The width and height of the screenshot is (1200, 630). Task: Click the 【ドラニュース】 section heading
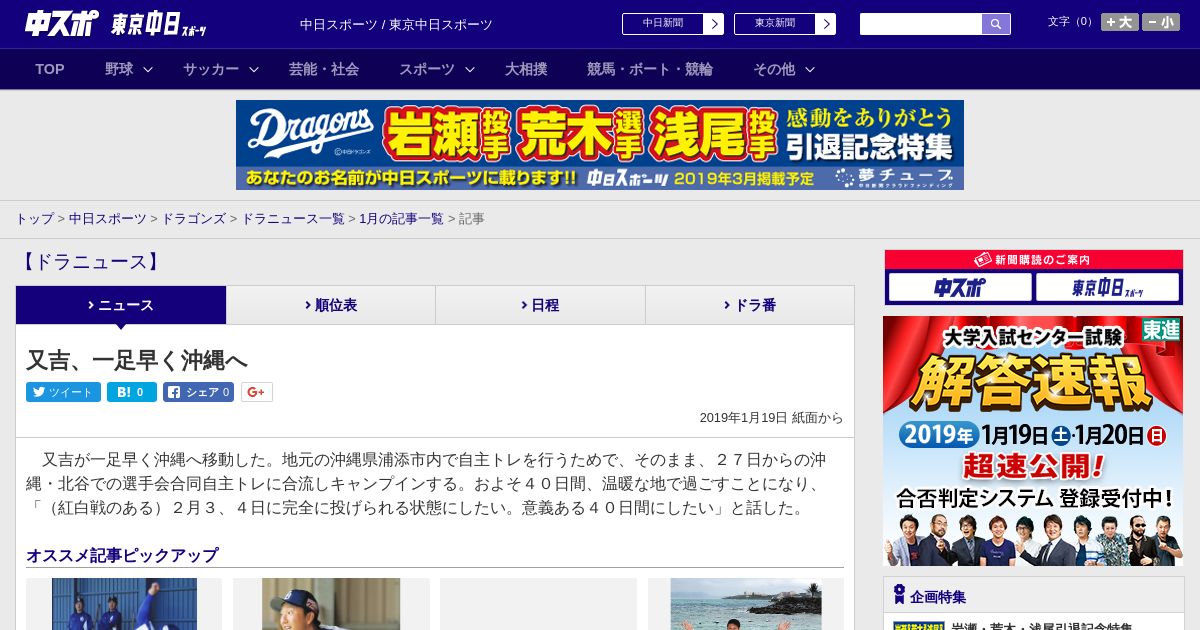tap(90, 262)
